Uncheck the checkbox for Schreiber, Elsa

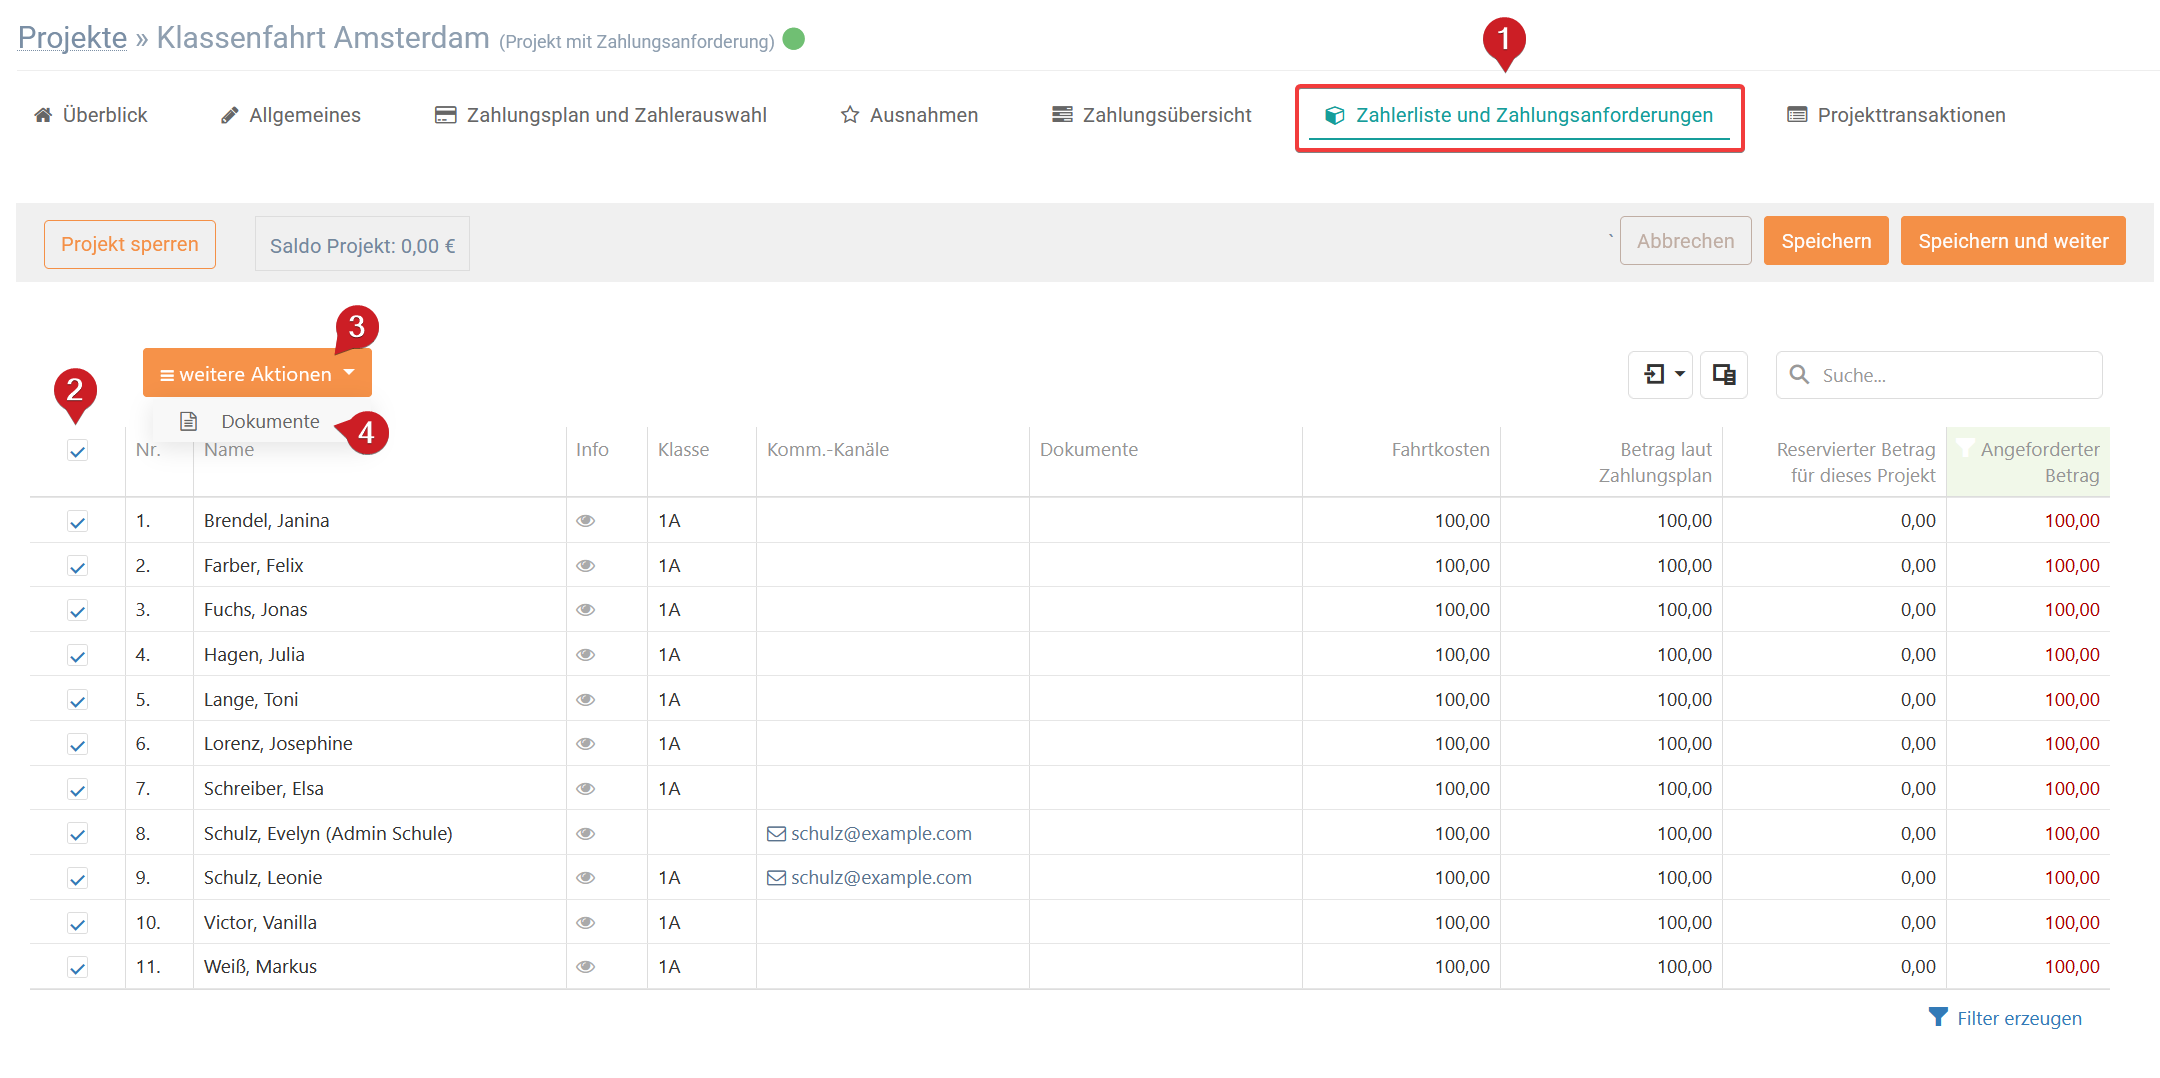click(77, 789)
